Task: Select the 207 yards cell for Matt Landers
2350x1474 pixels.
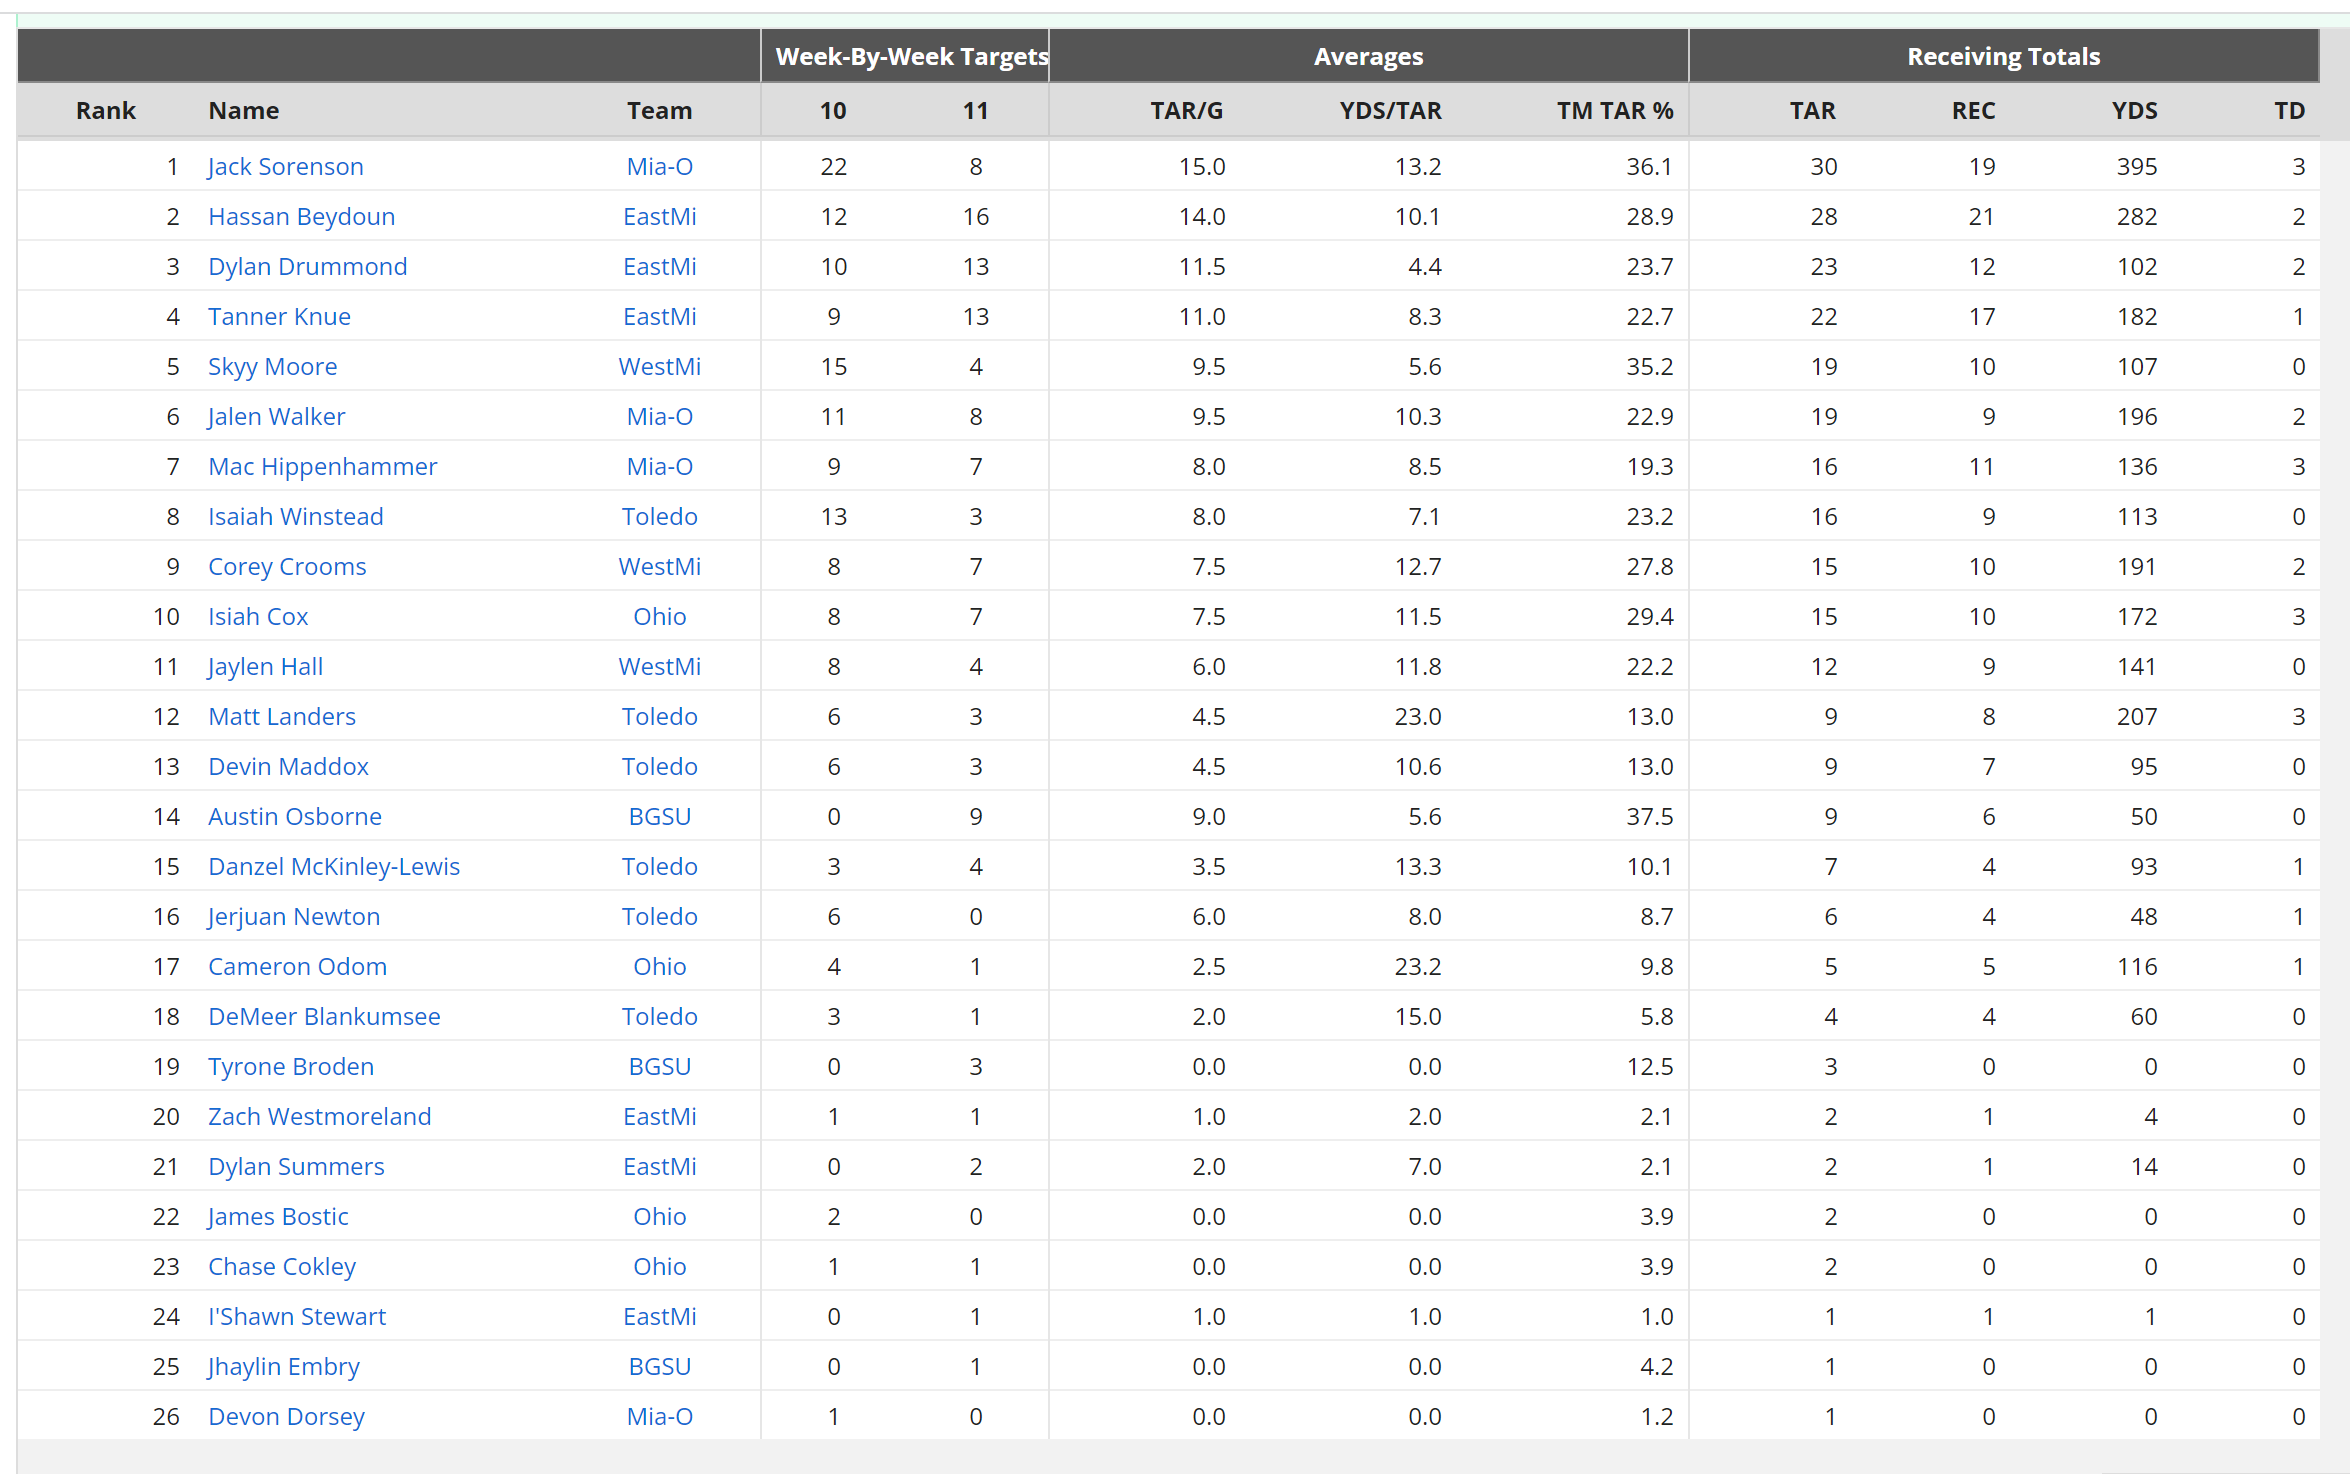Action: click(2137, 716)
